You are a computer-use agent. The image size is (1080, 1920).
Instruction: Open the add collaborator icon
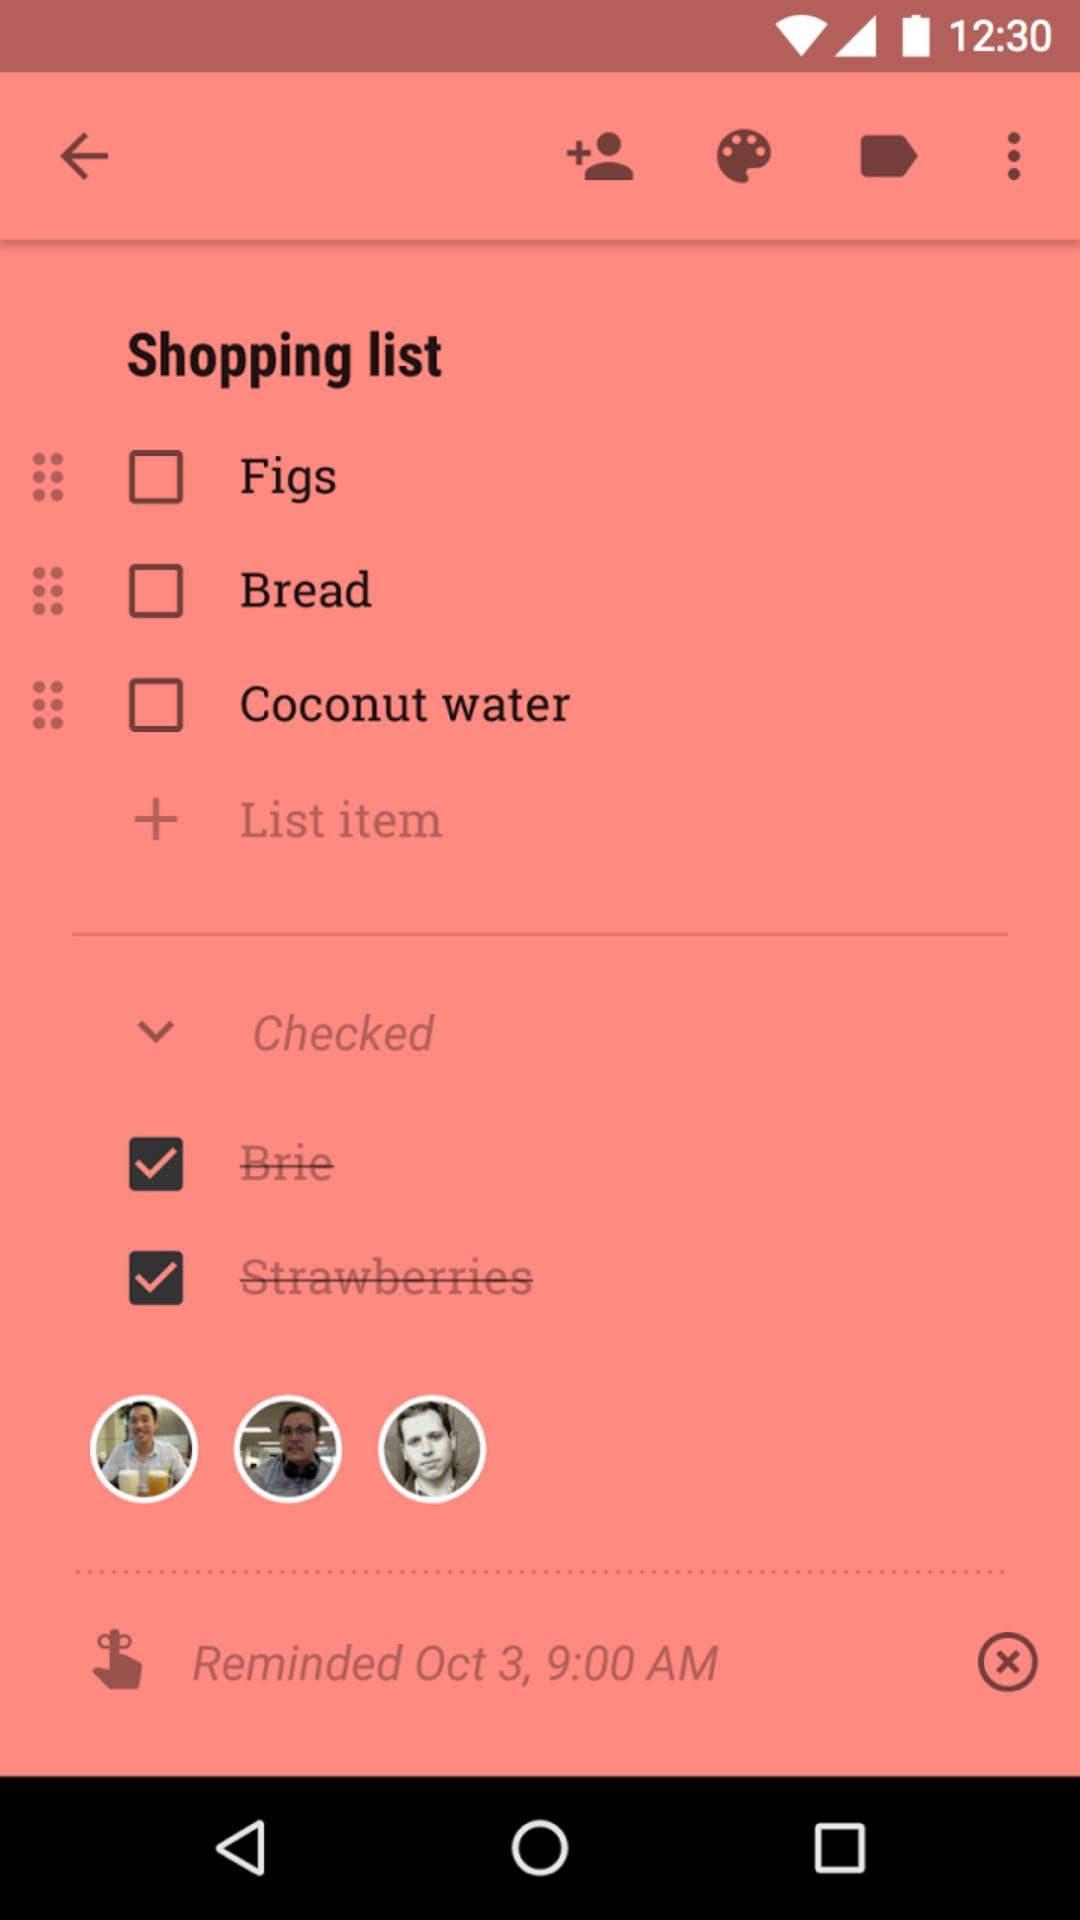600,156
